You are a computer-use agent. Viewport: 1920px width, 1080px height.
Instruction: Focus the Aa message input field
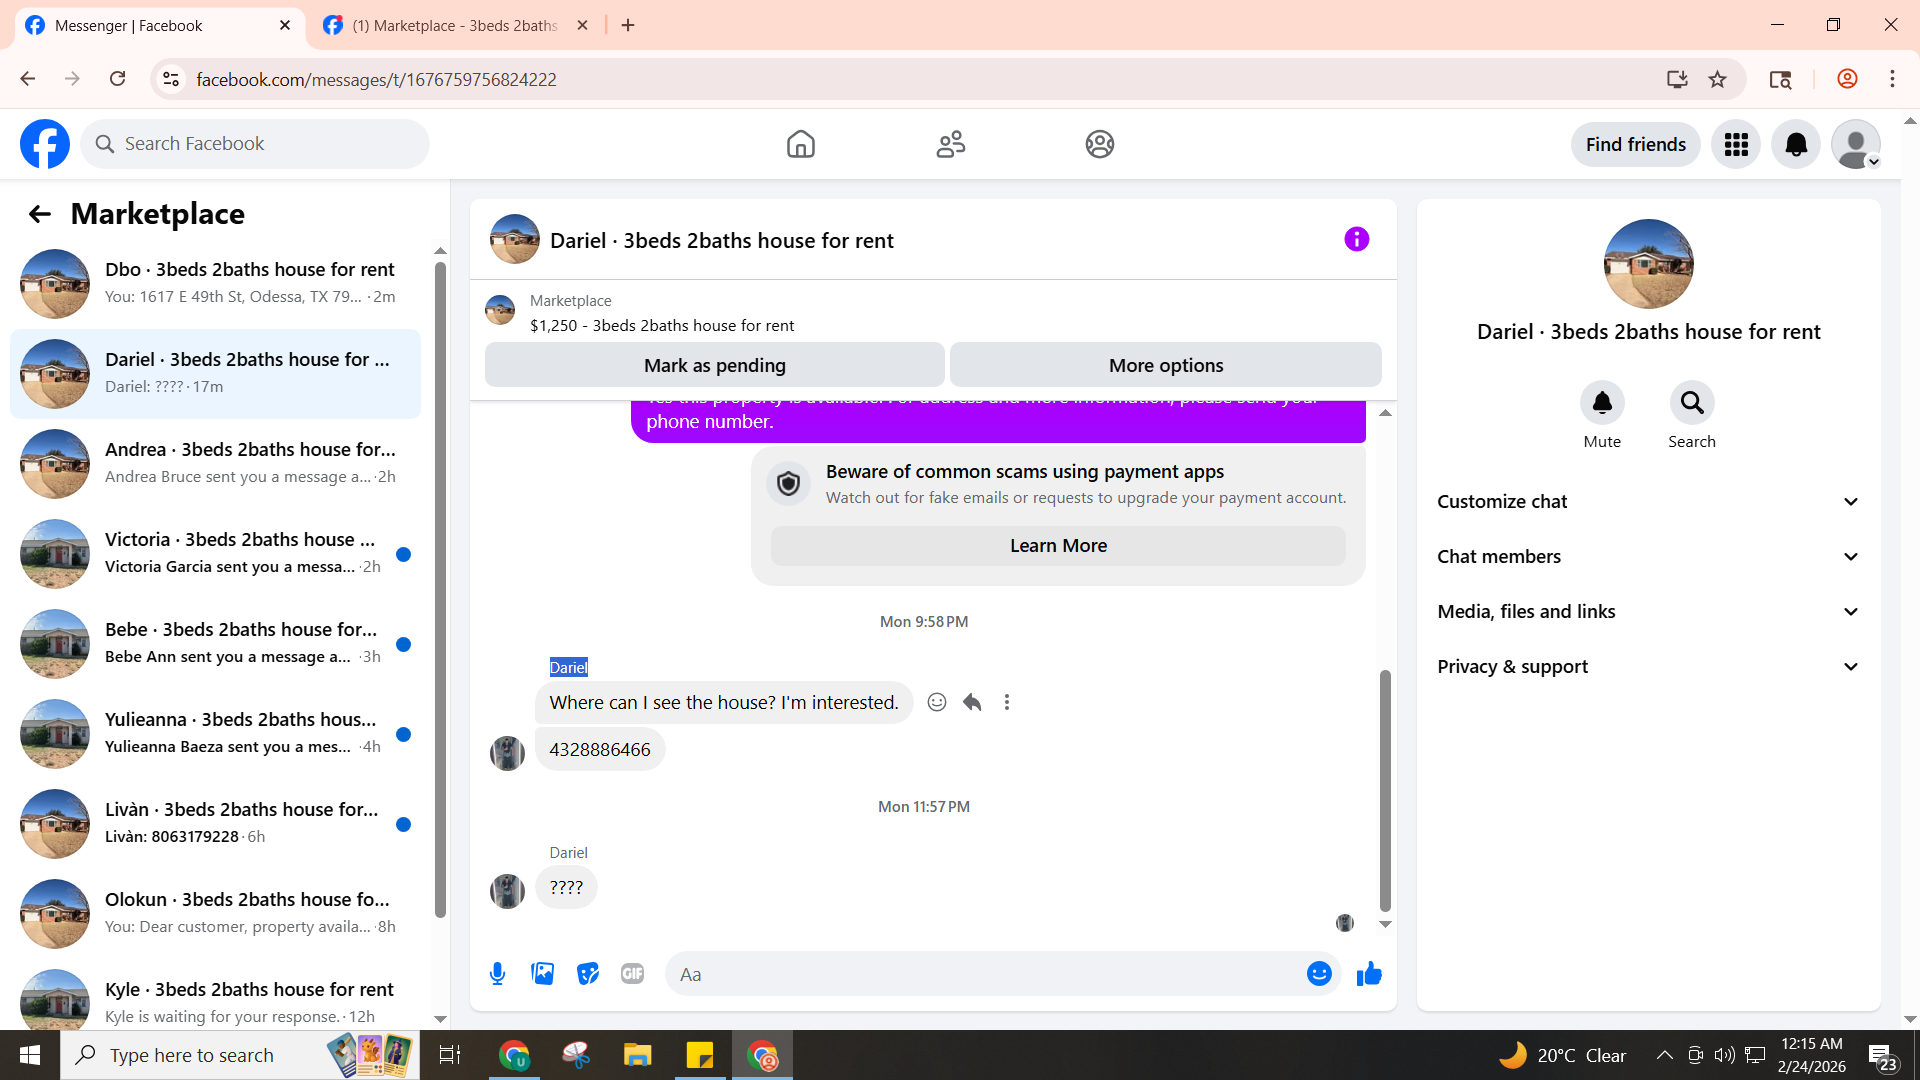(985, 974)
